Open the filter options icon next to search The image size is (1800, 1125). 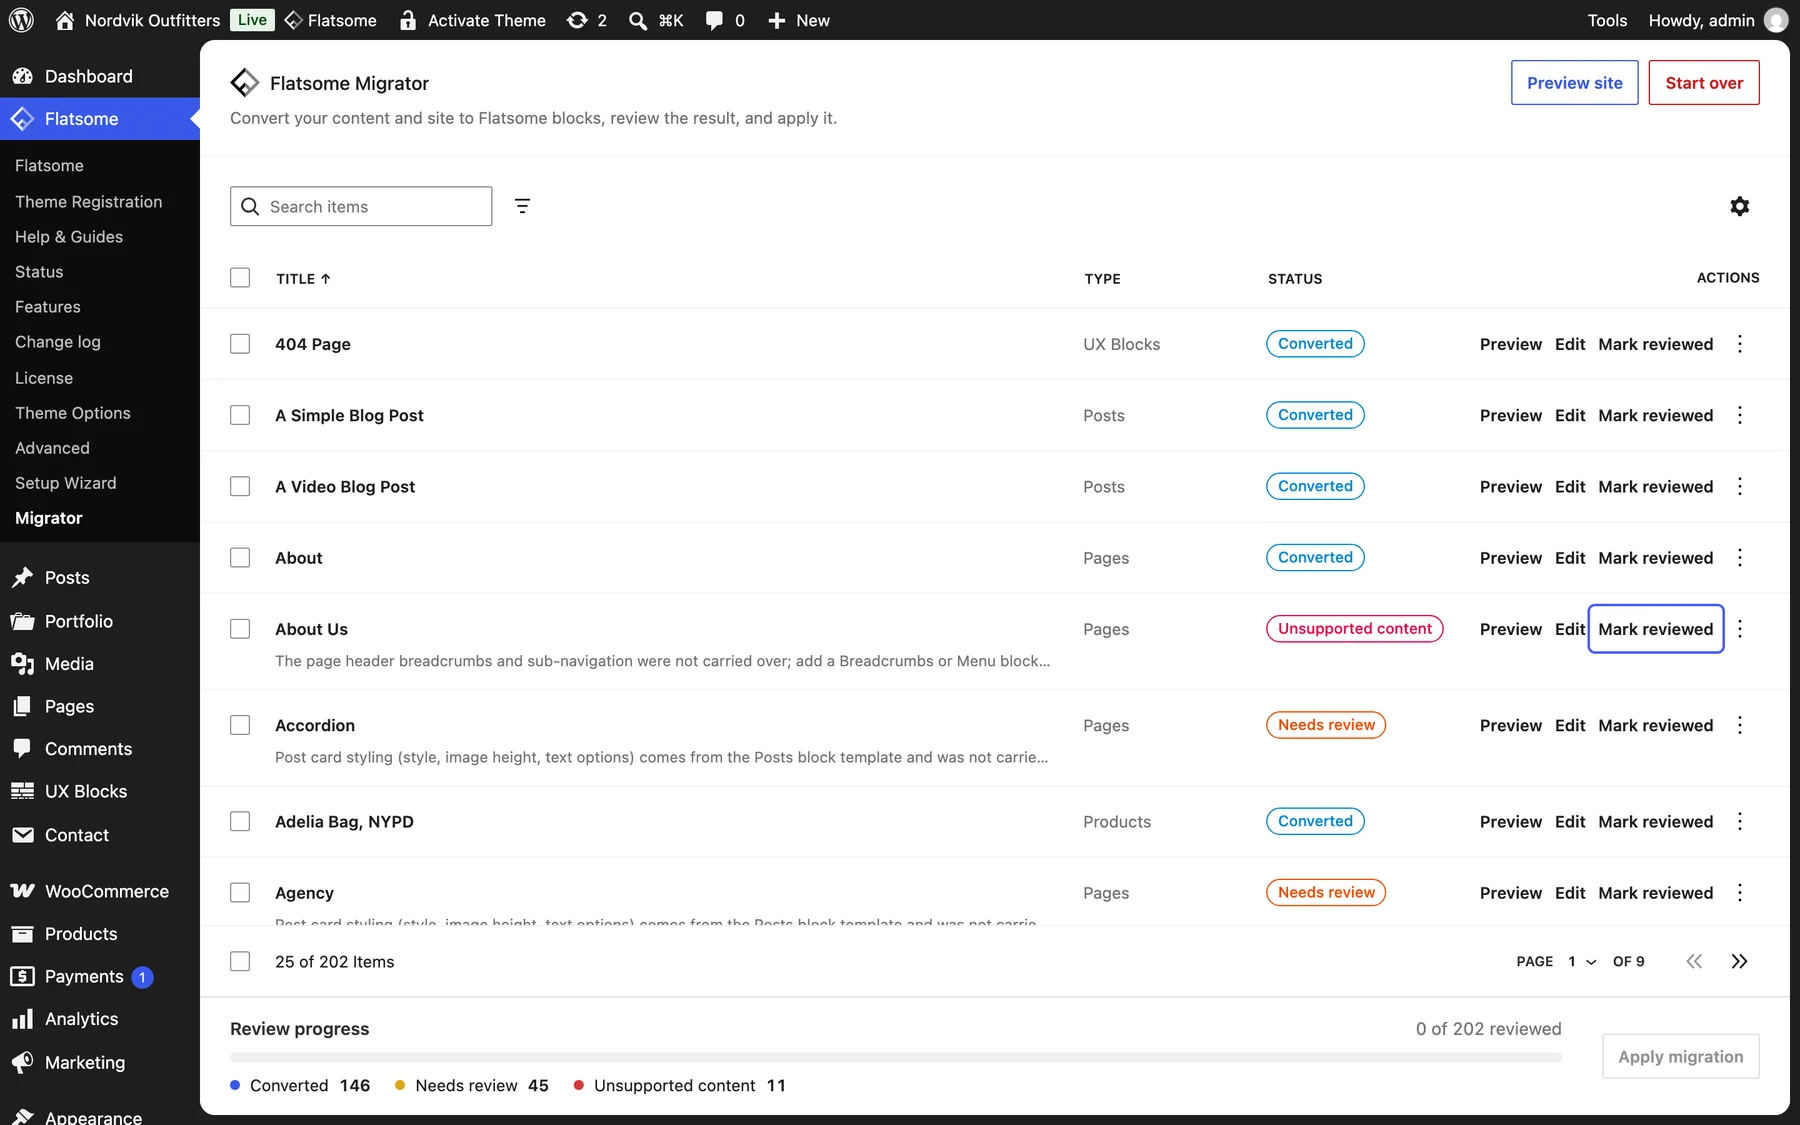click(x=522, y=206)
